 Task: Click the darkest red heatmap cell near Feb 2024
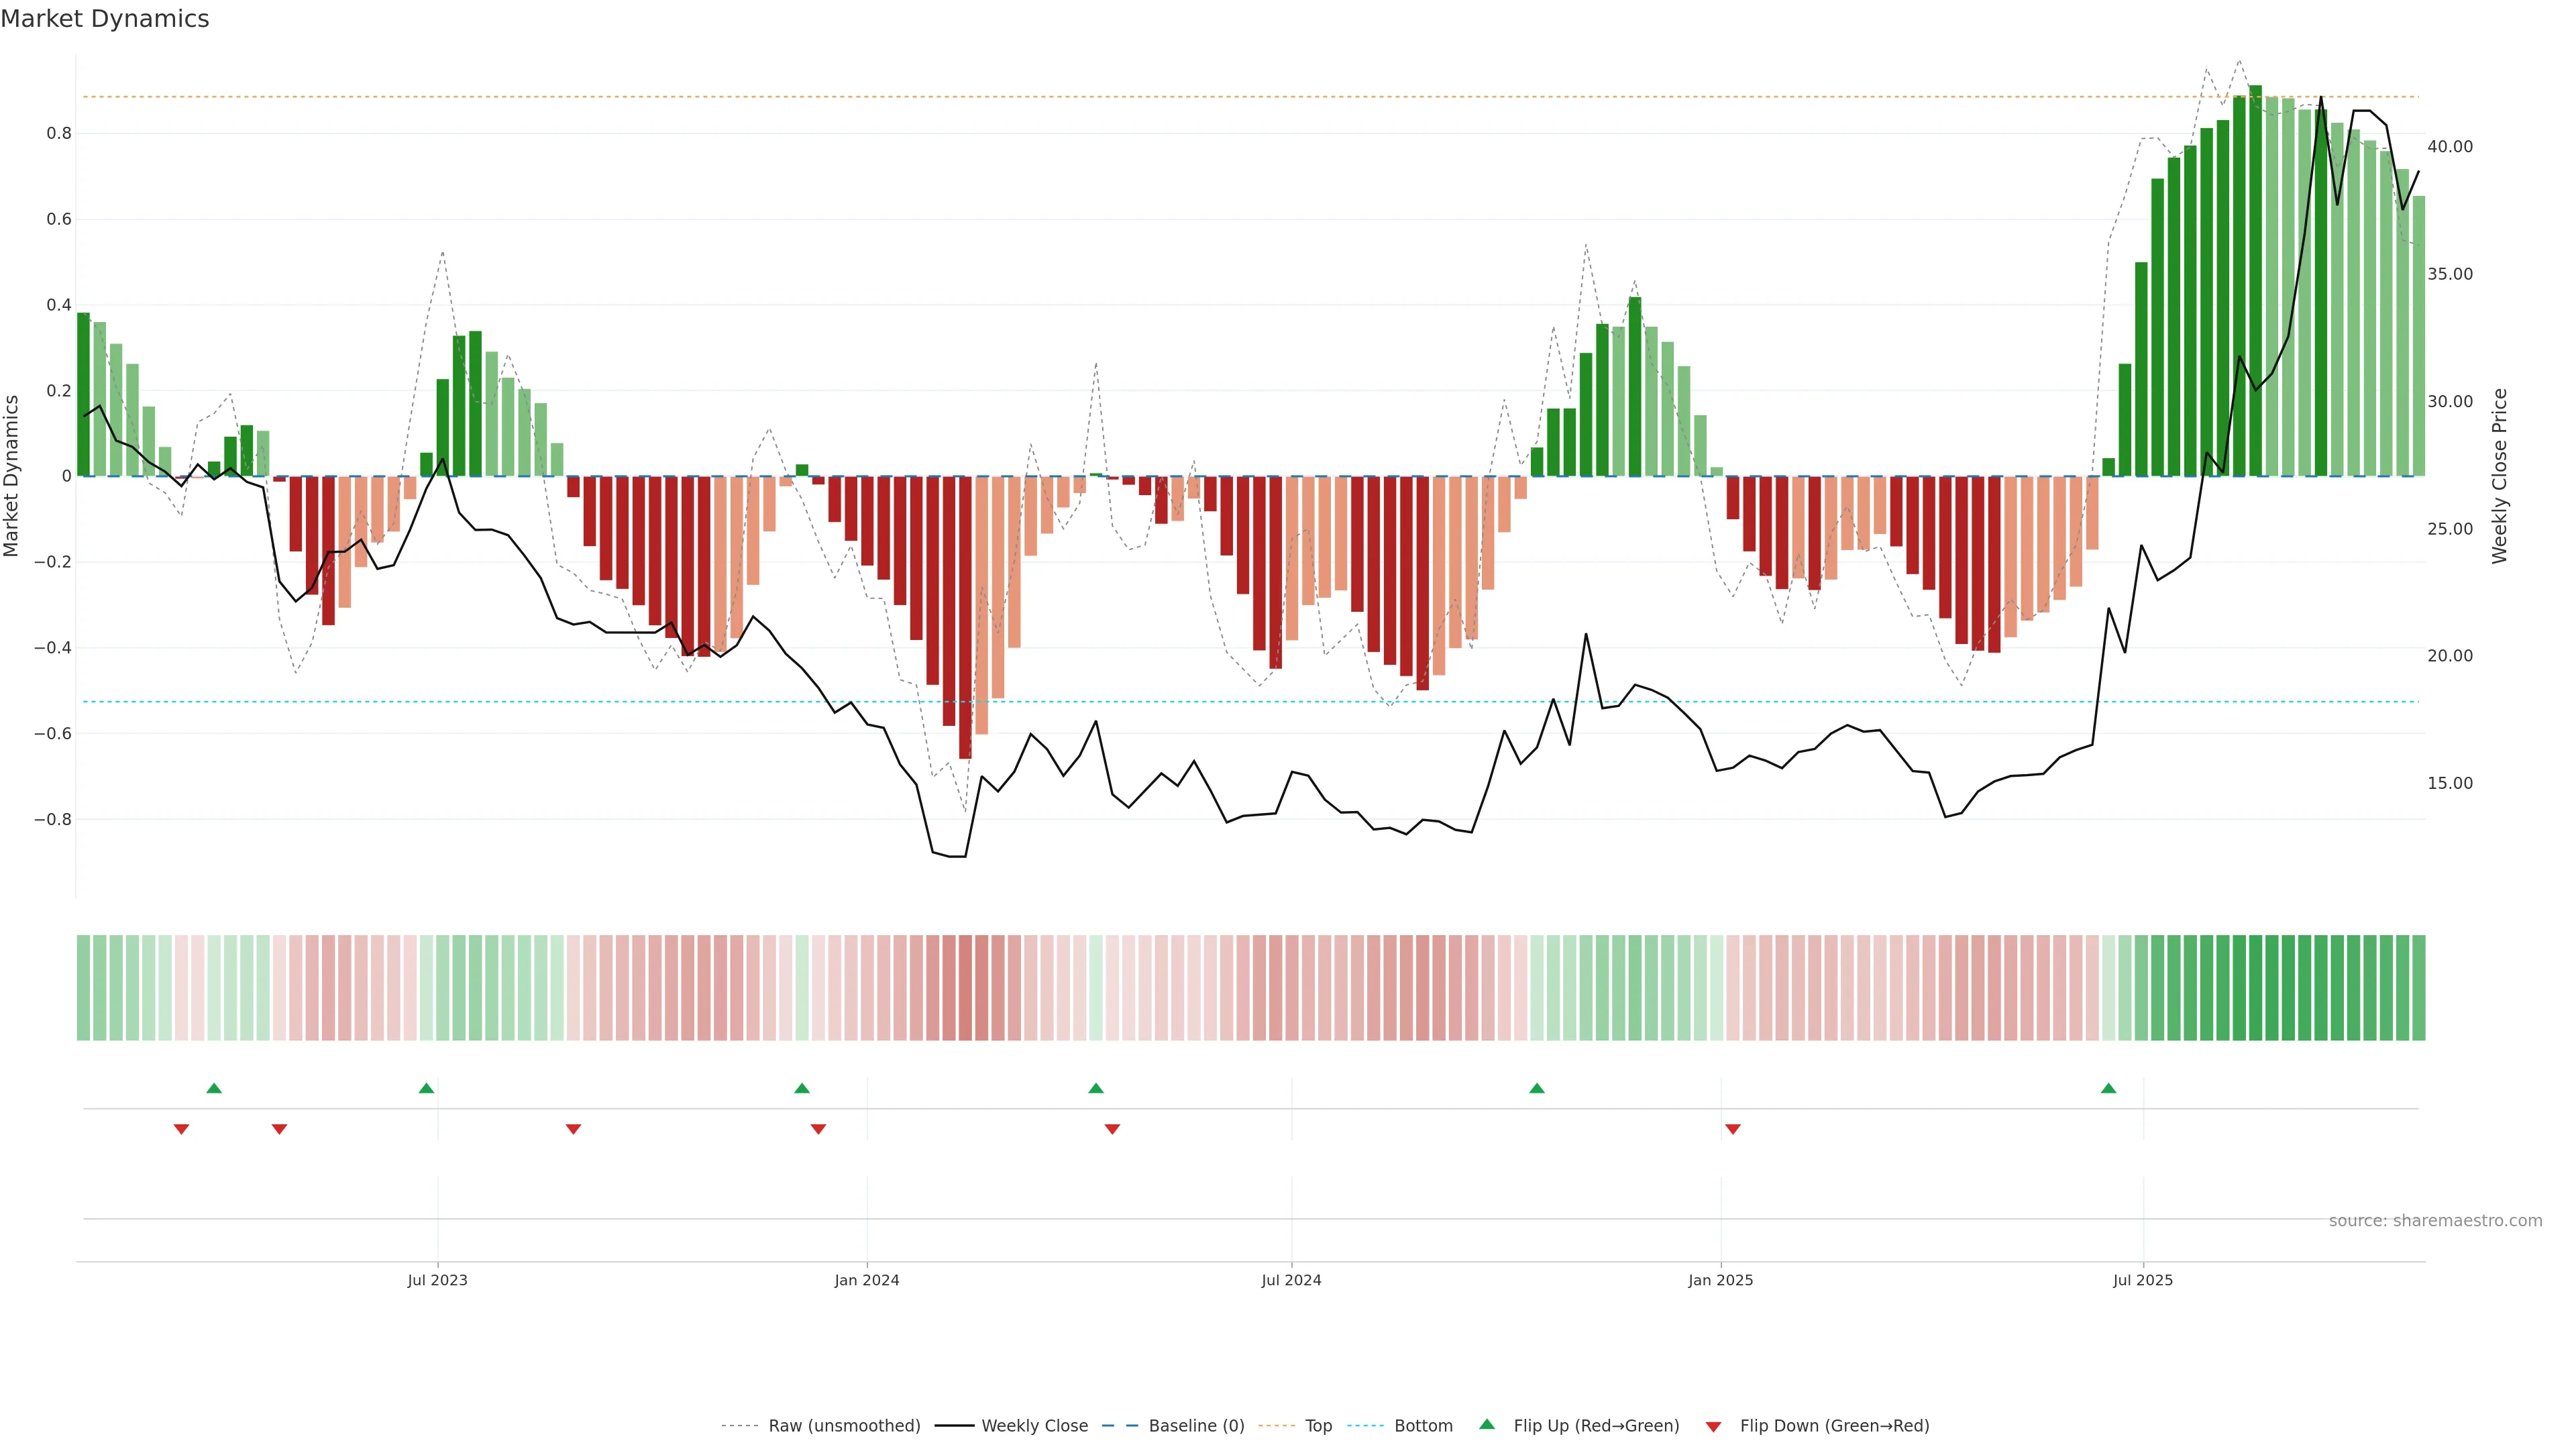click(965, 987)
